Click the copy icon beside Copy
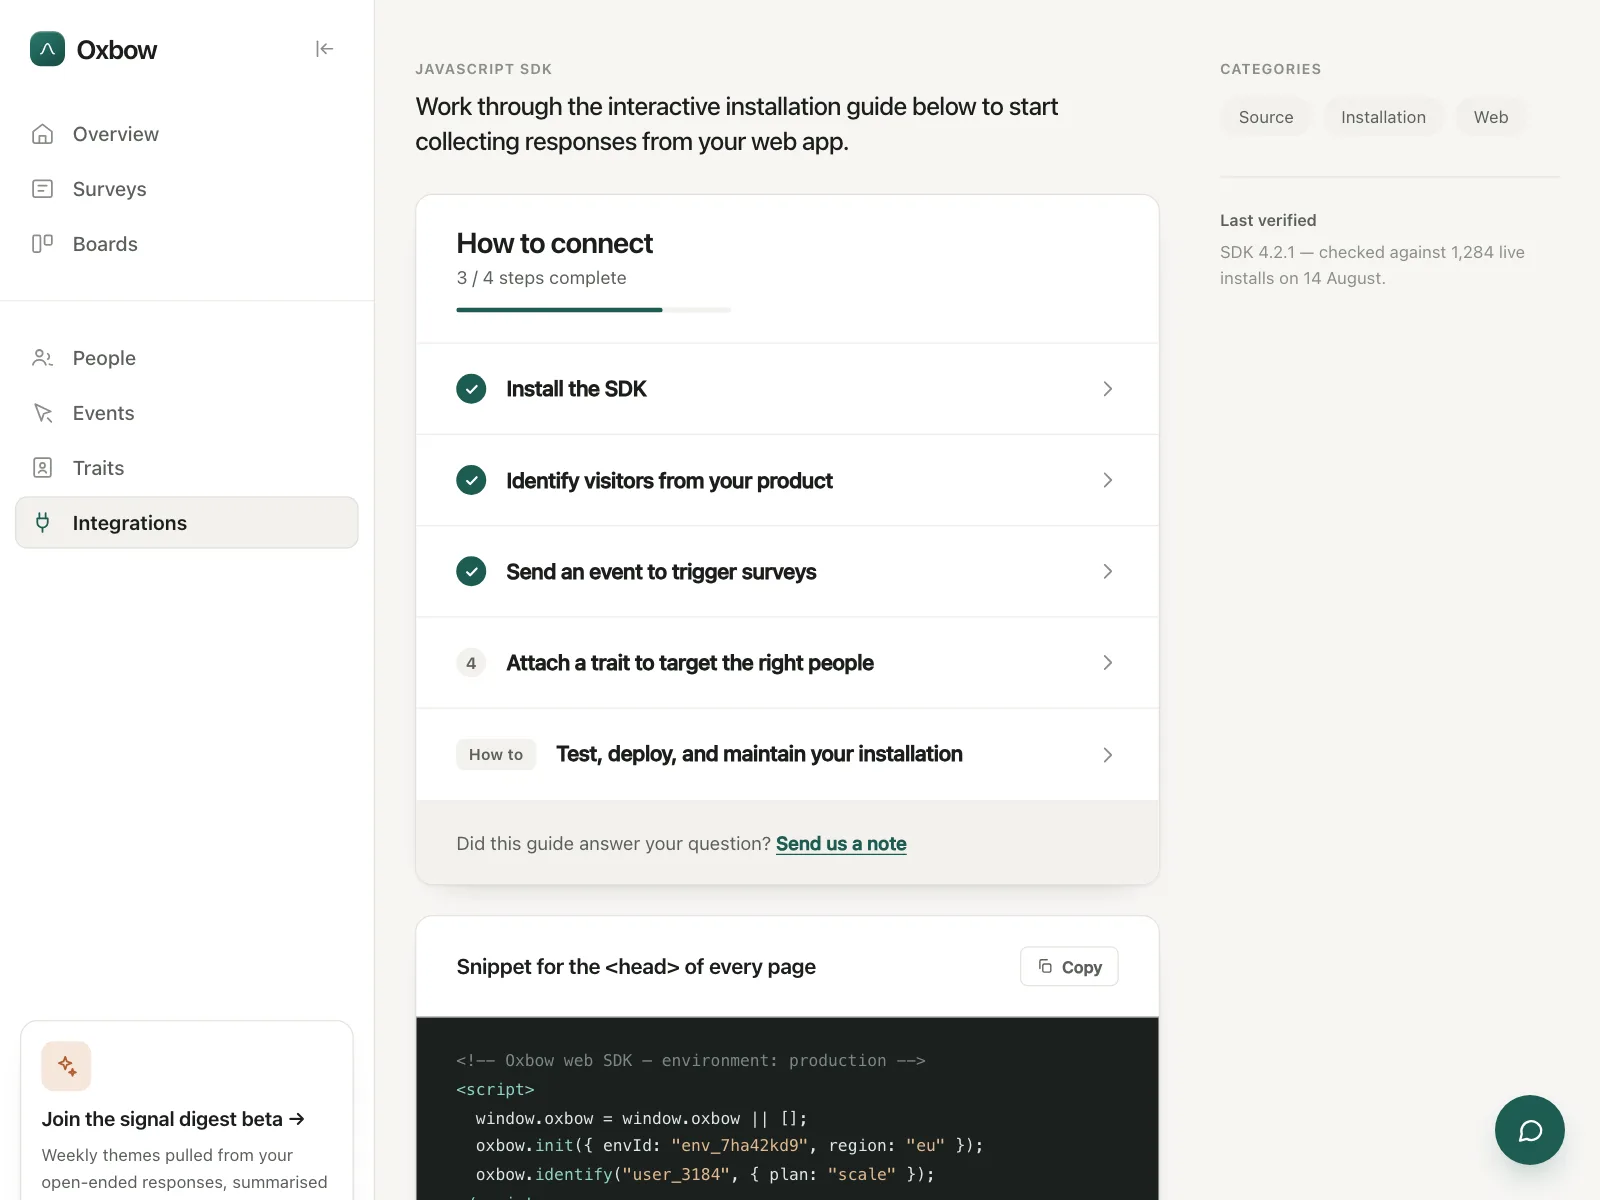Viewport: 1600px width, 1200px height. tap(1045, 966)
